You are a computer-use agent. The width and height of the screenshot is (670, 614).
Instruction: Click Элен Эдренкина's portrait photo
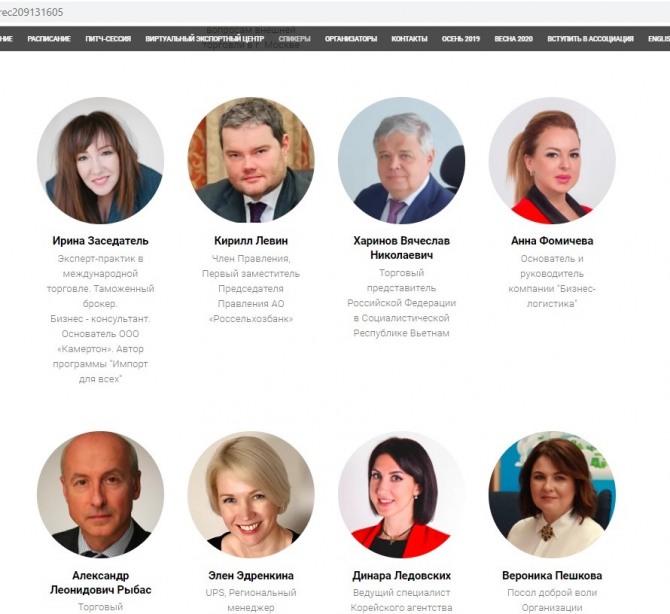[x=251, y=495]
